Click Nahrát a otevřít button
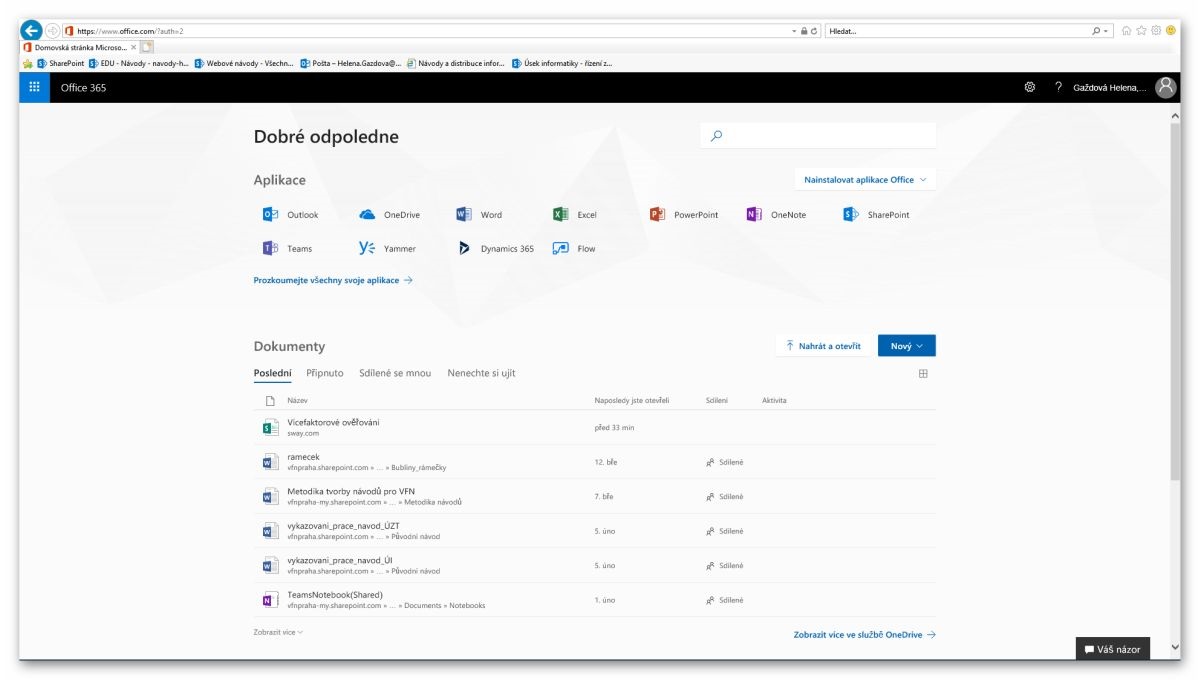Image resolution: width=1200 pixels, height=680 pixels. pos(822,345)
